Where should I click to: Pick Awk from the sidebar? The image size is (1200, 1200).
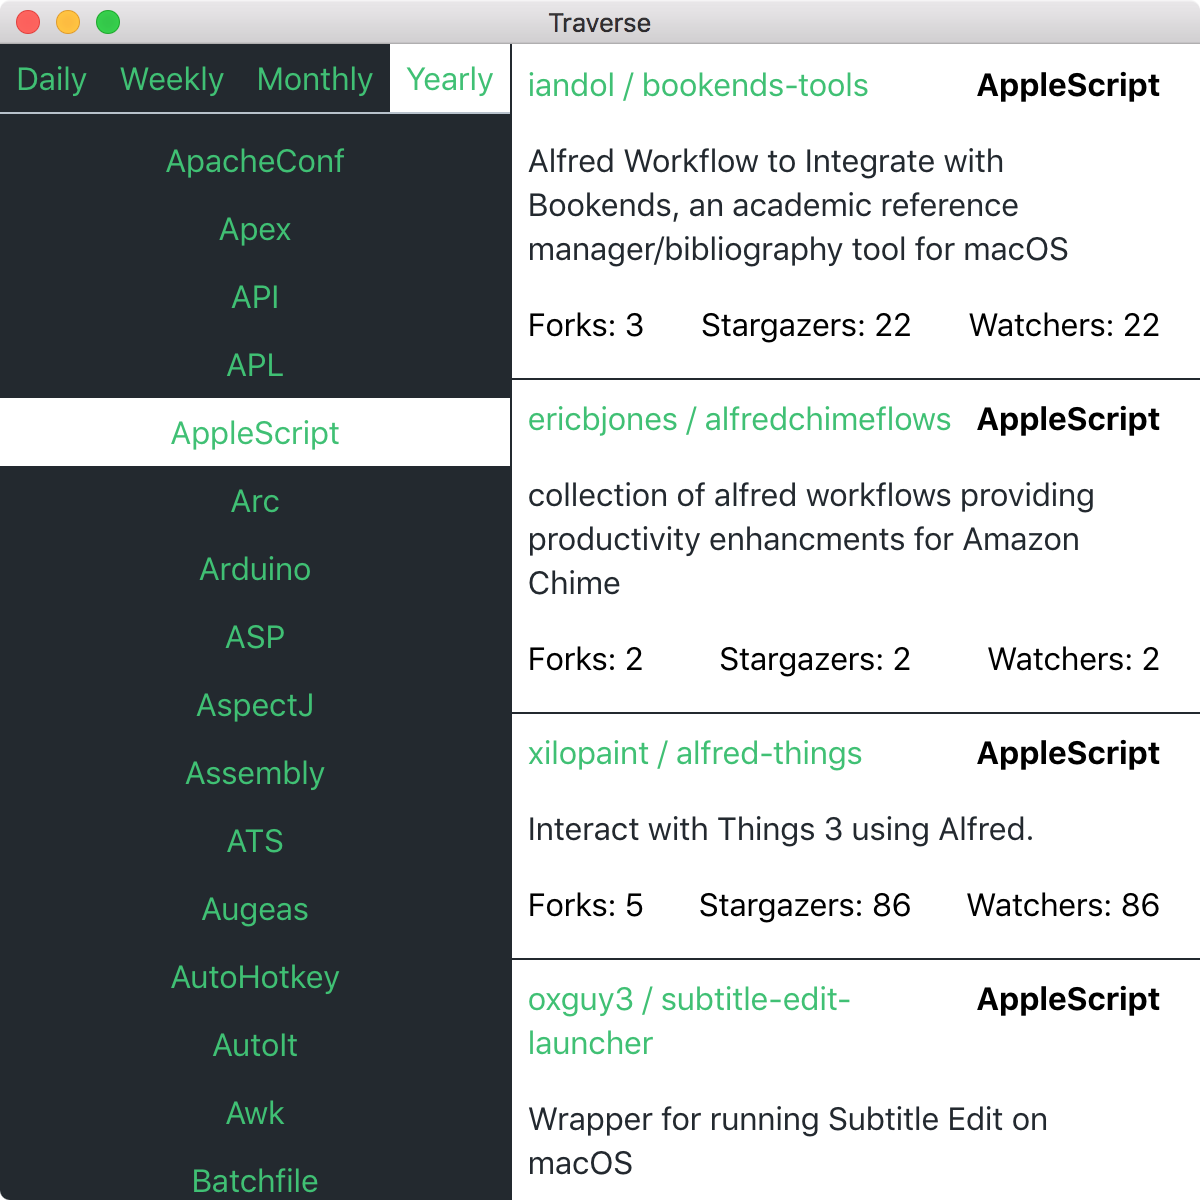point(255,1113)
